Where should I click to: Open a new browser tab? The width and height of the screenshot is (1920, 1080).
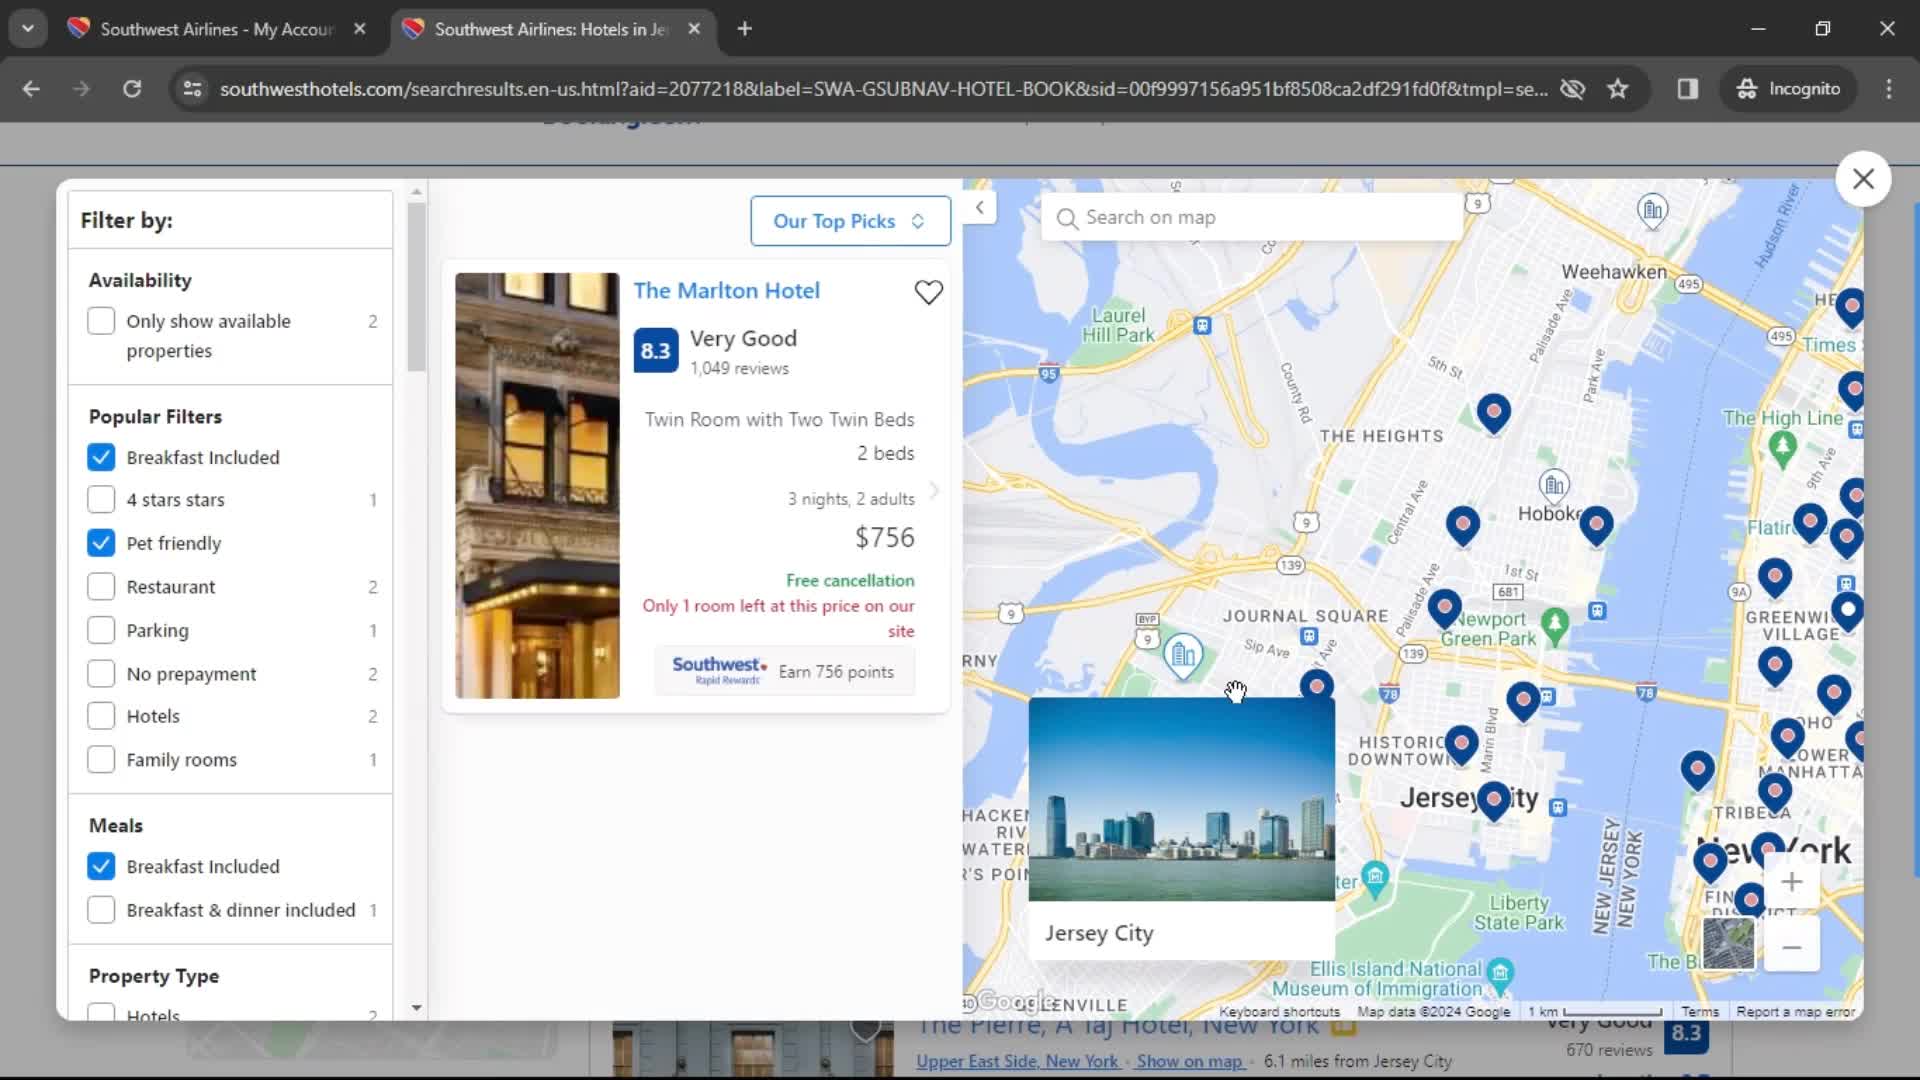744,29
